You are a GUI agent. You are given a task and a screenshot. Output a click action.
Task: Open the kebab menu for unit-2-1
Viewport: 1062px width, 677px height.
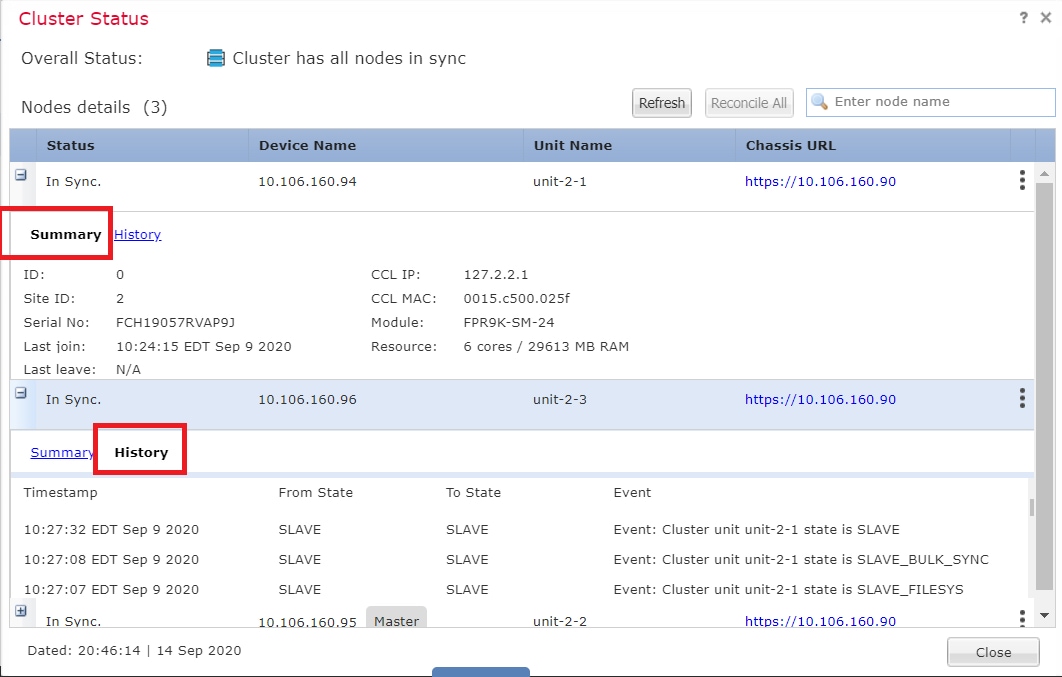[1022, 180]
